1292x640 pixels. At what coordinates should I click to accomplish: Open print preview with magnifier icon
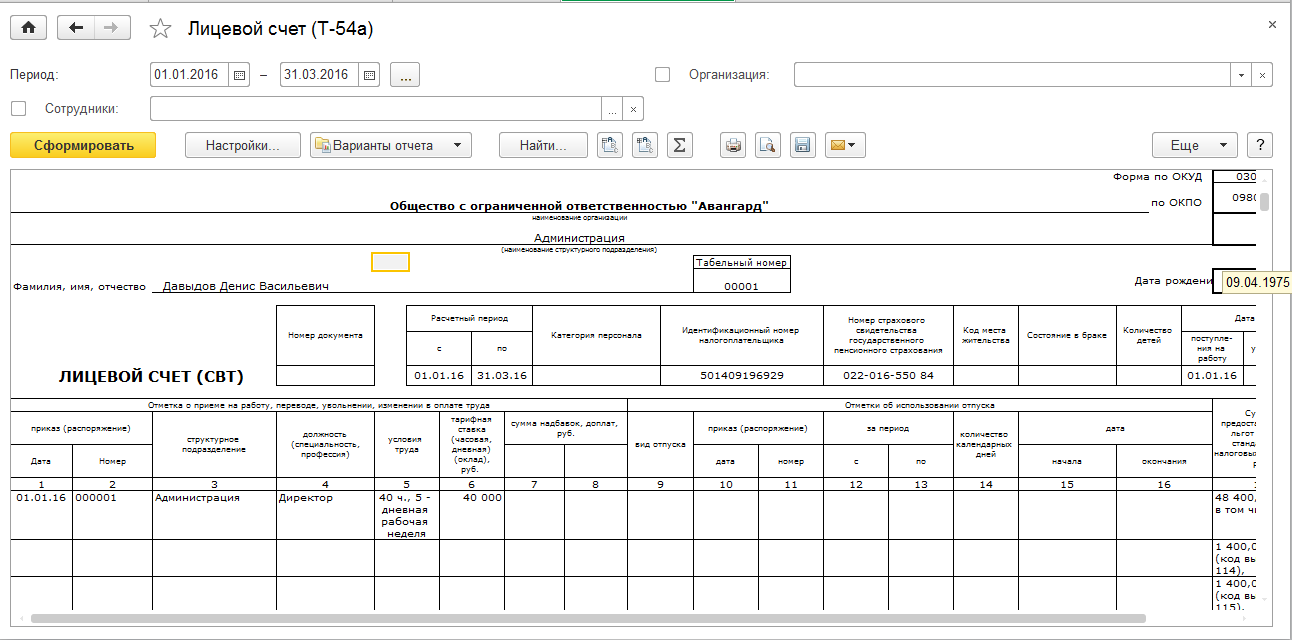[x=767, y=145]
